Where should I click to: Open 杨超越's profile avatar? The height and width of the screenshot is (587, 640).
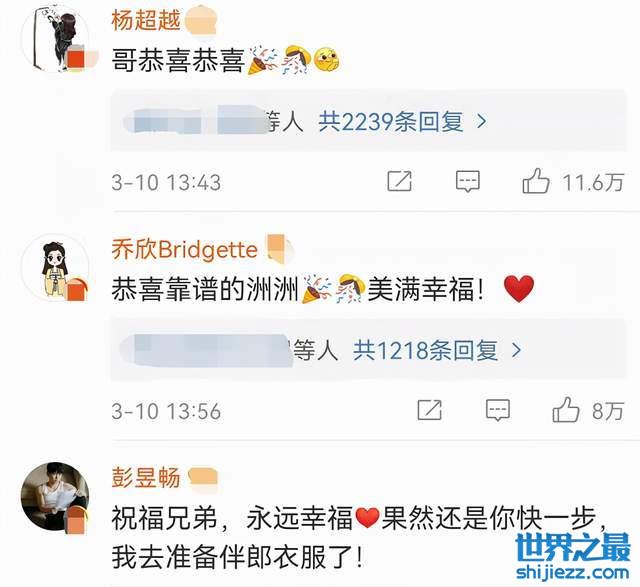pos(55,38)
